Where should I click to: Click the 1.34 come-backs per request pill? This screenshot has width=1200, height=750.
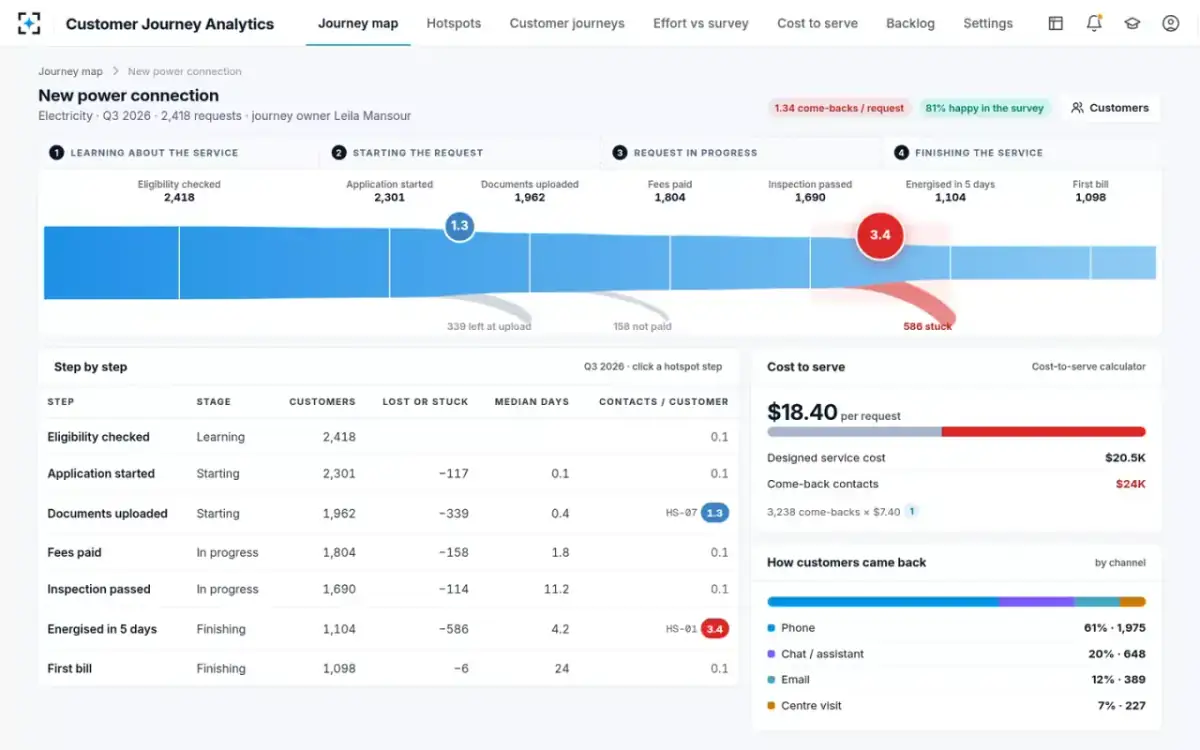coord(838,108)
